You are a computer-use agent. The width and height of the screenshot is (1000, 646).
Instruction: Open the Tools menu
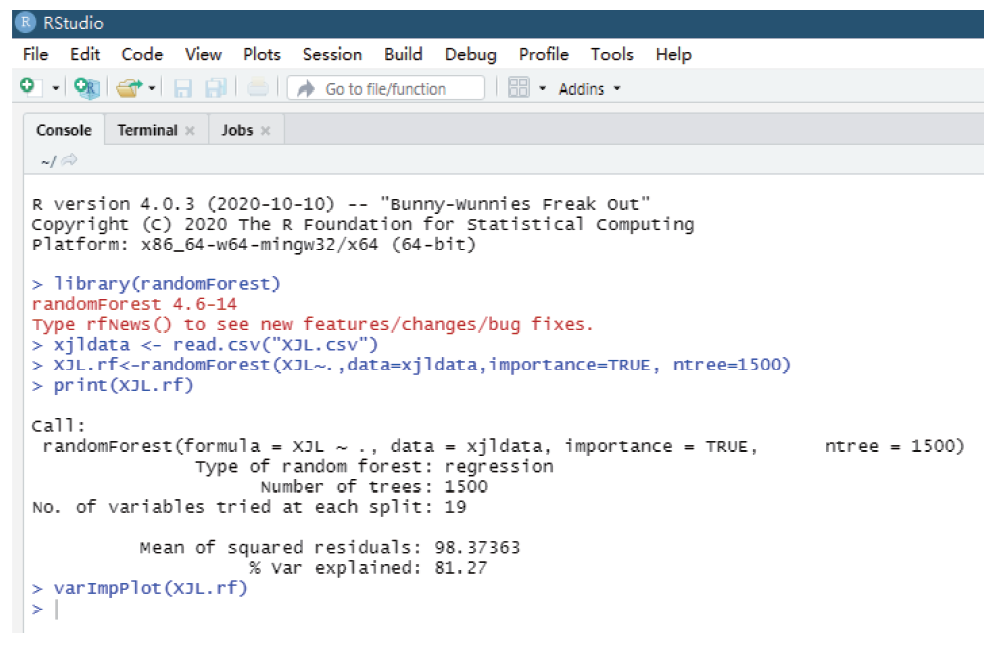(x=612, y=55)
